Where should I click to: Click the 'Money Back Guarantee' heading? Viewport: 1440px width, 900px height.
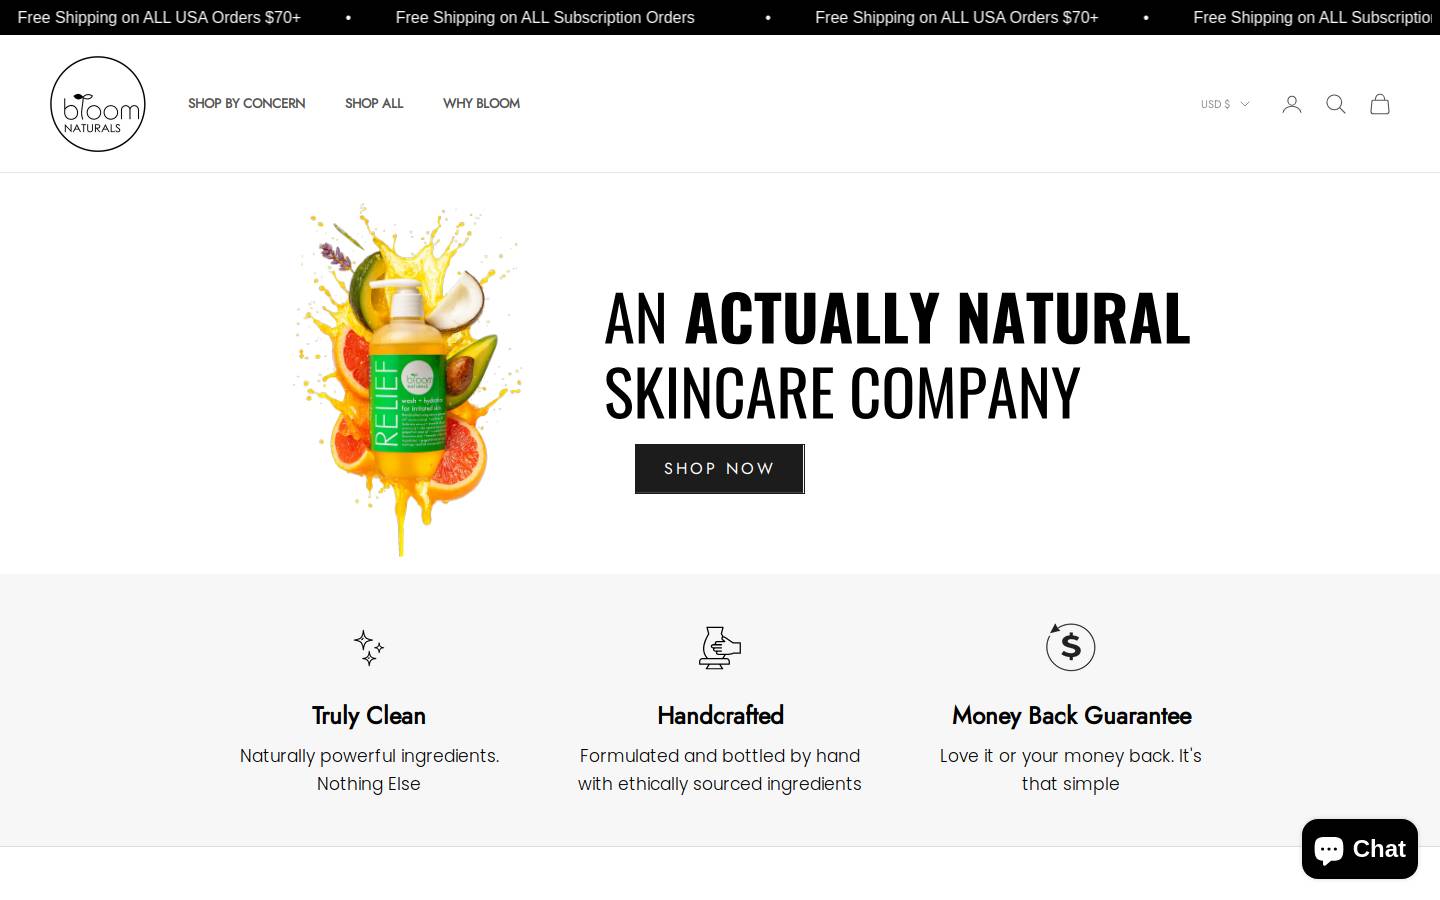click(1071, 716)
